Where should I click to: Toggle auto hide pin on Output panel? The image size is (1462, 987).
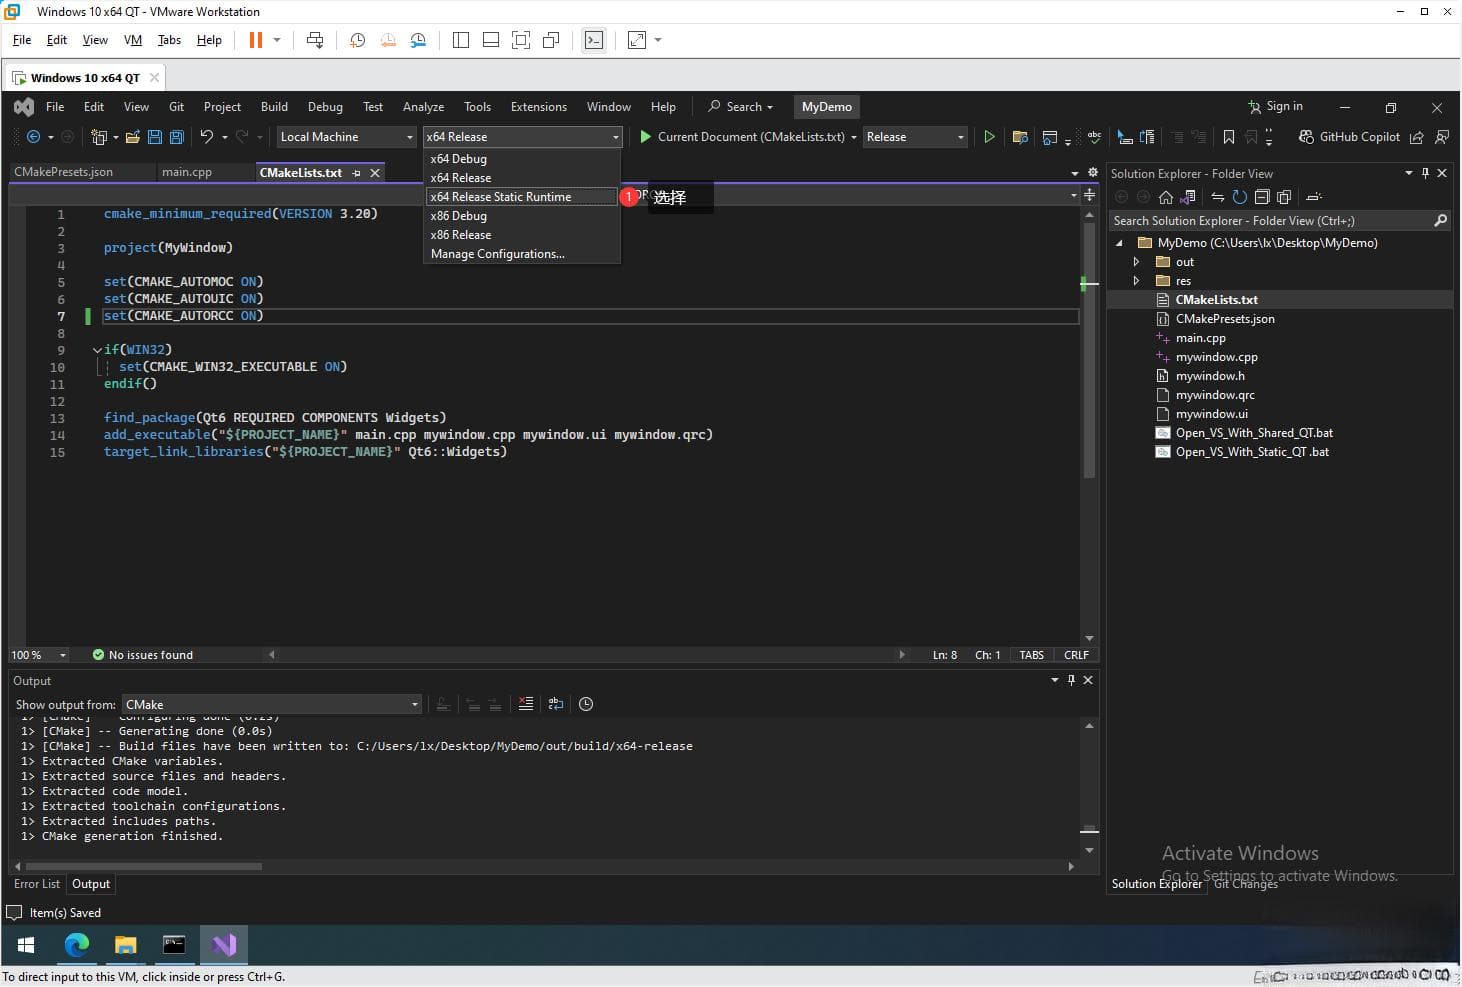click(1071, 680)
